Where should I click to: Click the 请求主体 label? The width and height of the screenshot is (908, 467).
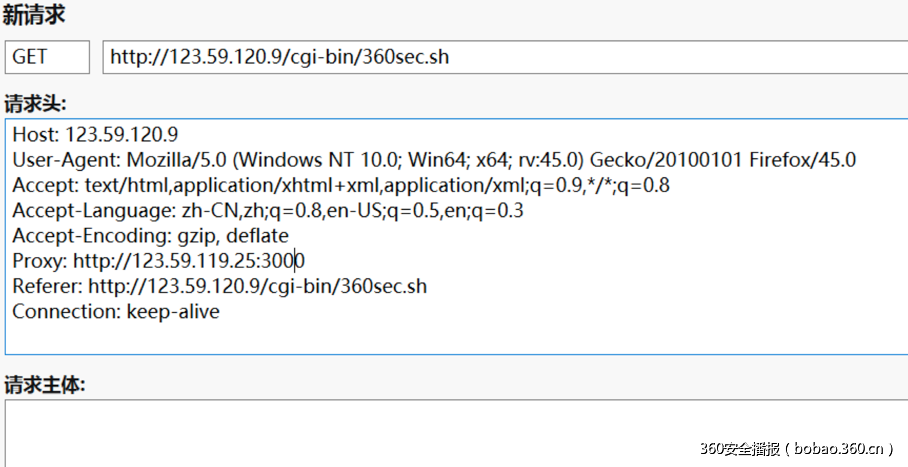click(44, 385)
